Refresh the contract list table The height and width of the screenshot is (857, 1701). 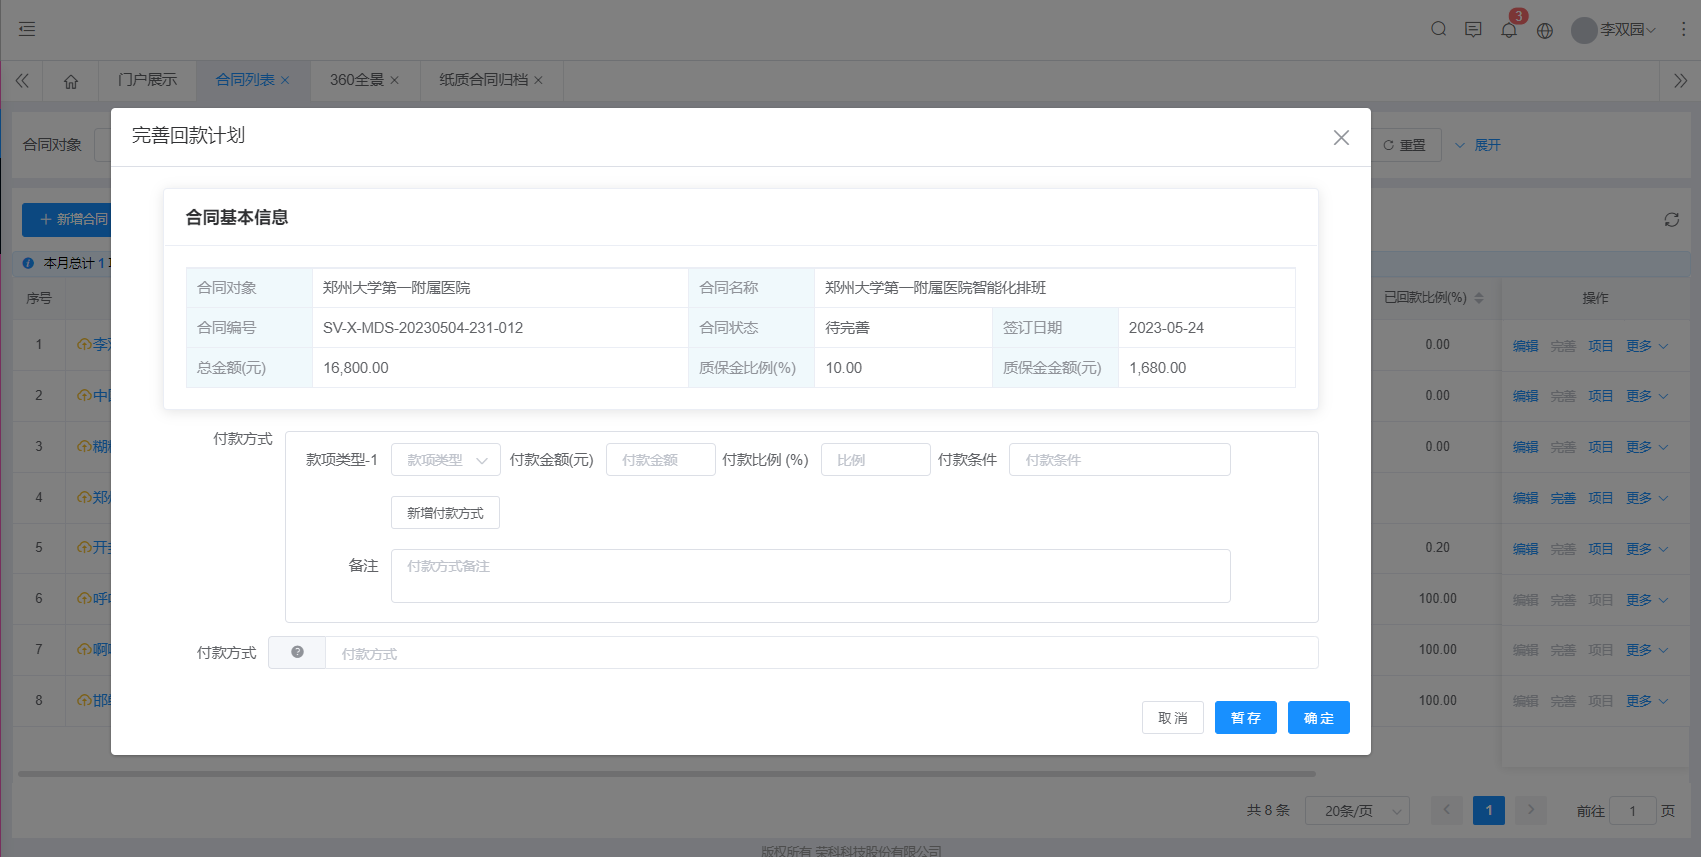1671,219
